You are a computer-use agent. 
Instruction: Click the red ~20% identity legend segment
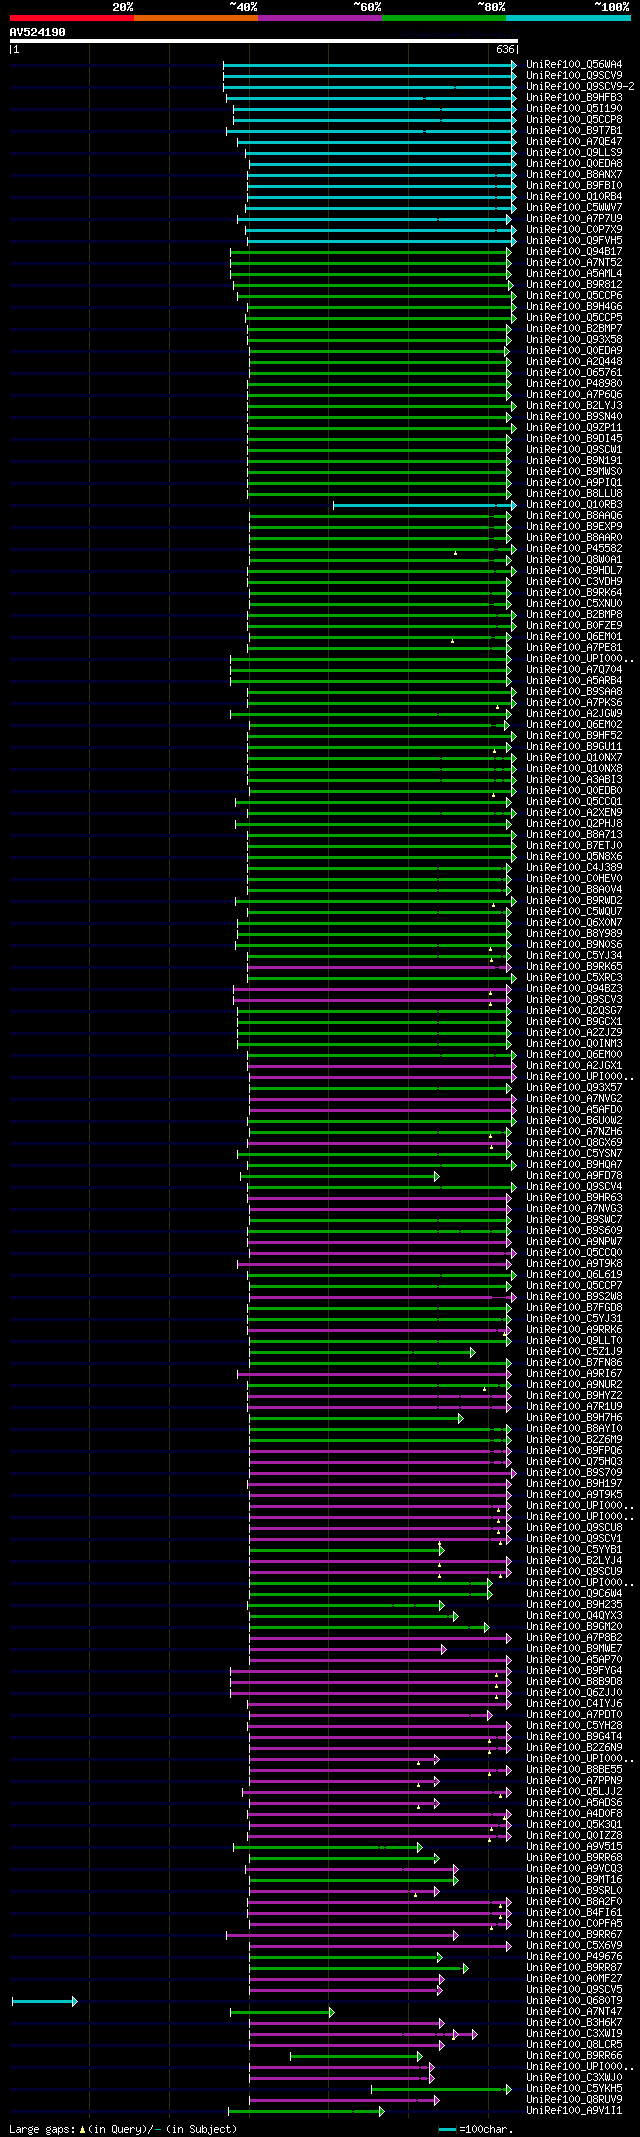71,18
